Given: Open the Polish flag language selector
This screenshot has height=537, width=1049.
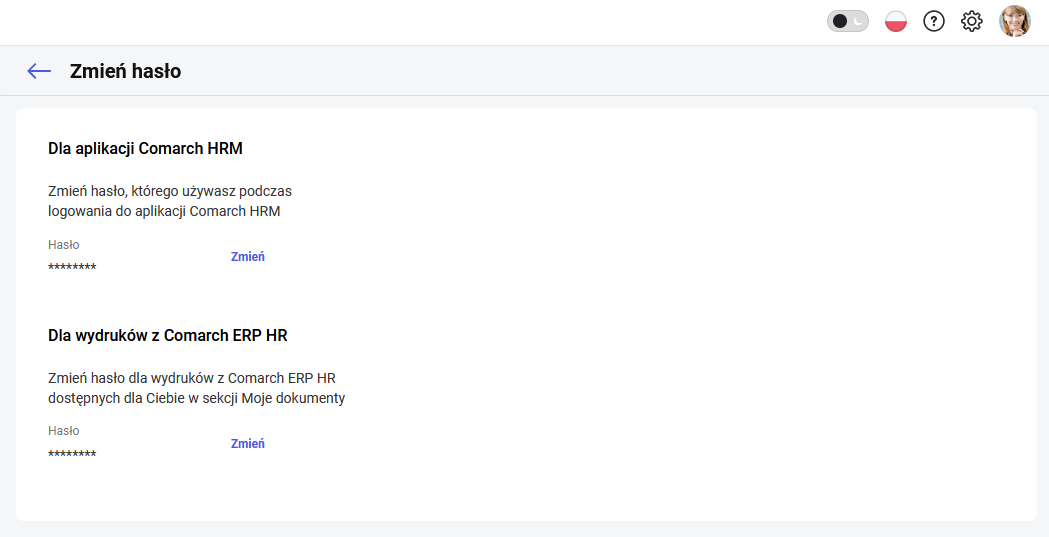Looking at the screenshot, I should [896, 21].
